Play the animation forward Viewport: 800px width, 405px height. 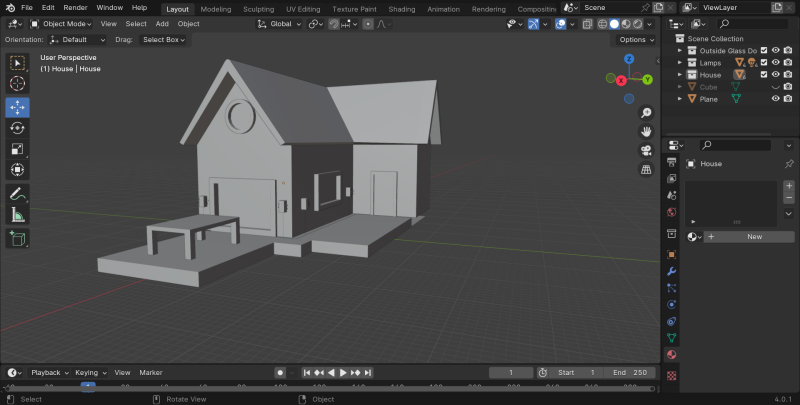(343, 373)
